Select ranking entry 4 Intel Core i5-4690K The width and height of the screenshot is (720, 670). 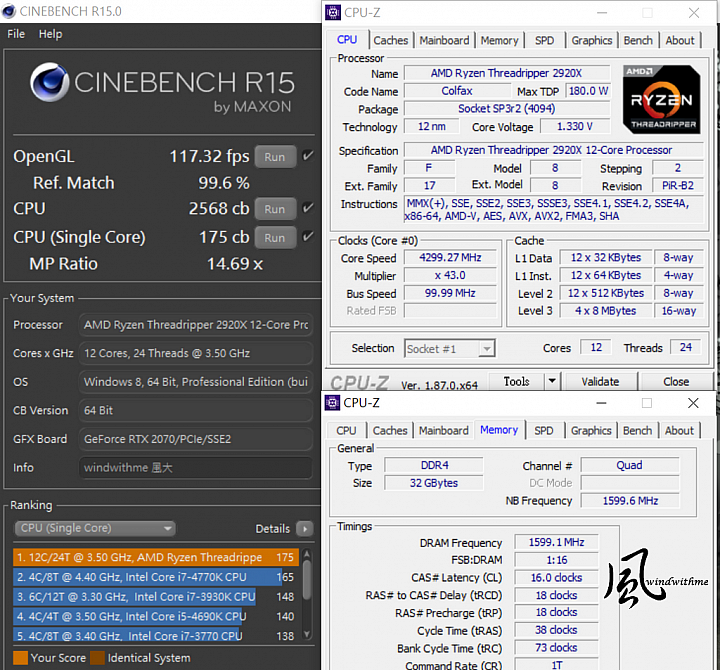[156, 617]
